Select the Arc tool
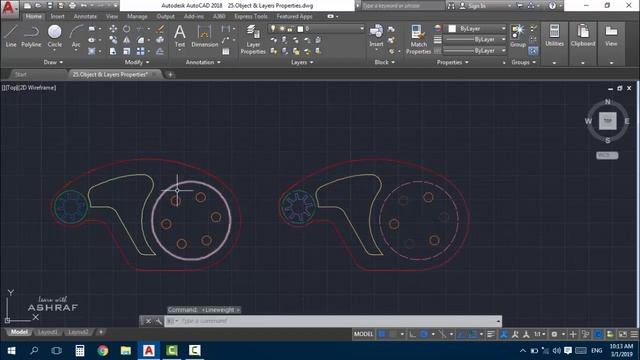This screenshot has width=640, height=360. click(x=76, y=36)
